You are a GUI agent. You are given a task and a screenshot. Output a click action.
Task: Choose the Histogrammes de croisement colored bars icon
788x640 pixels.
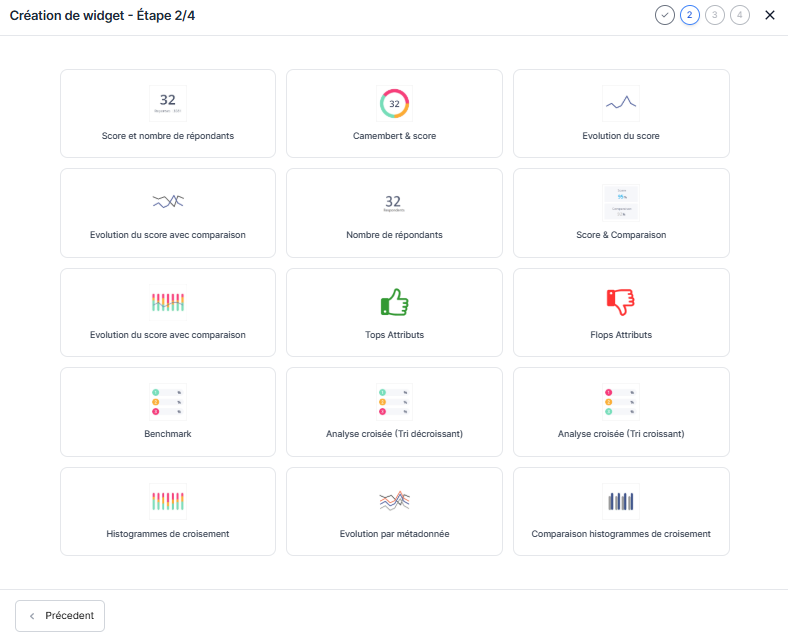pyautogui.click(x=168, y=500)
